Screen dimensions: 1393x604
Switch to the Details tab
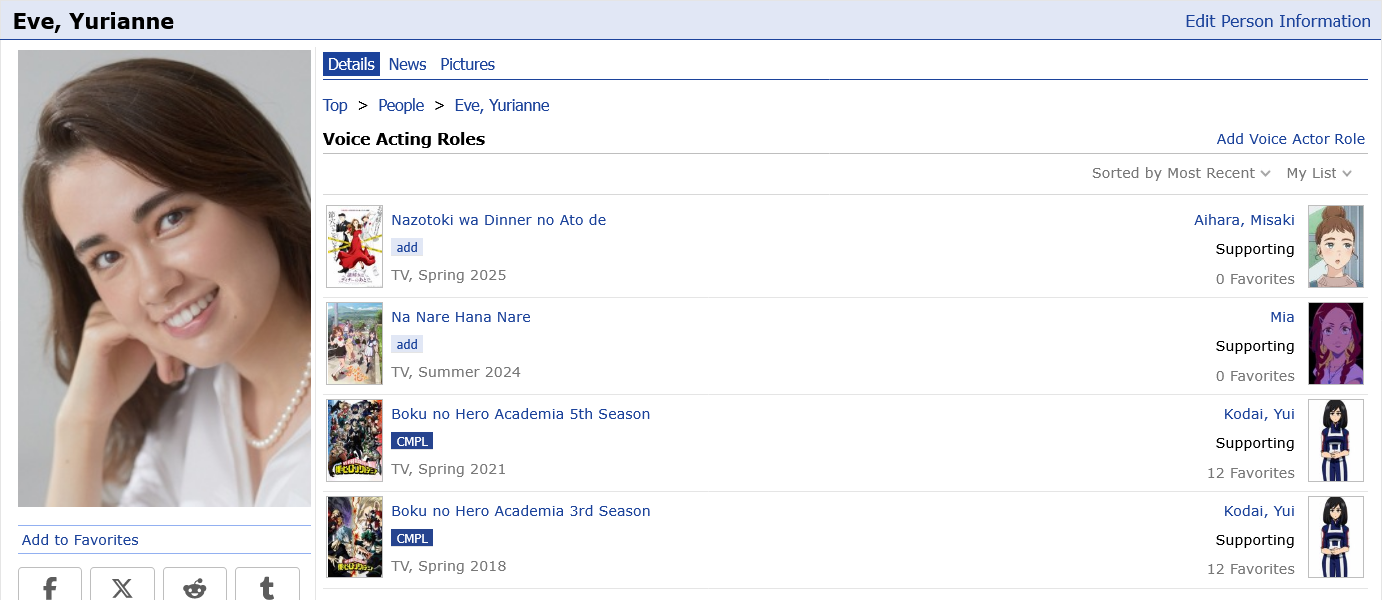coord(351,64)
